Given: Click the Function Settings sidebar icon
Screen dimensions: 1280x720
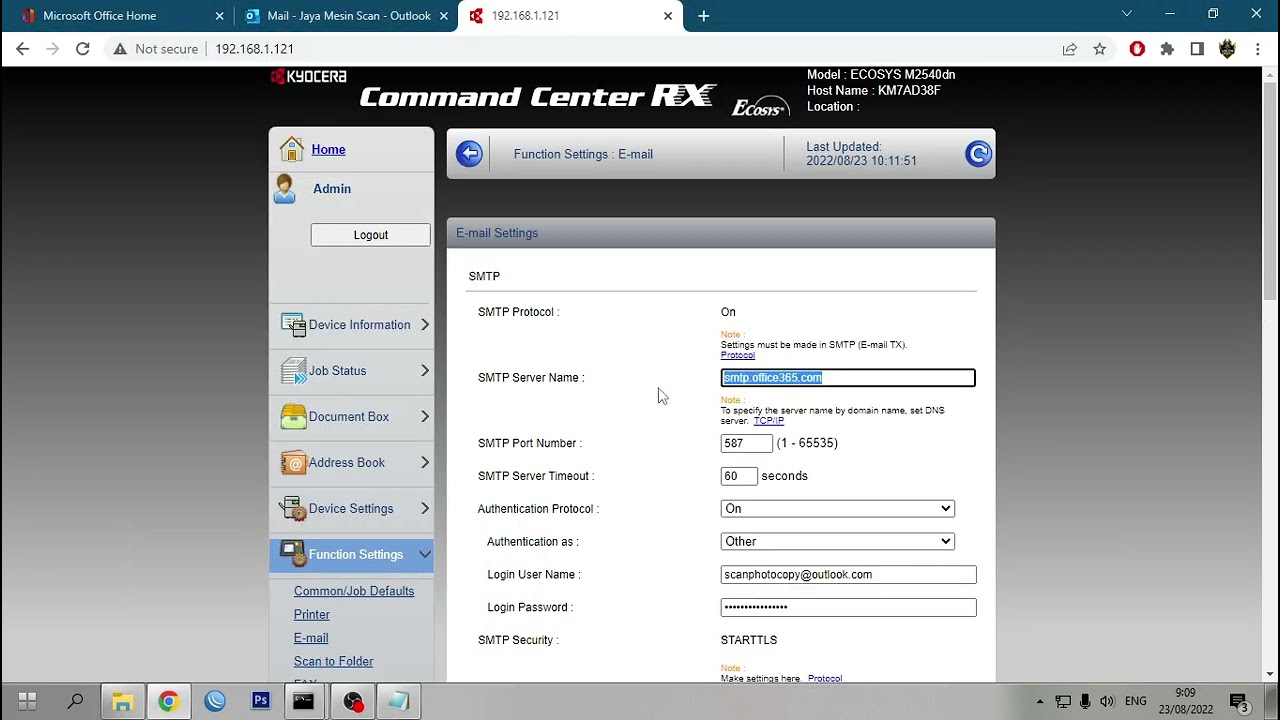Looking at the screenshot, I should 293,554.
